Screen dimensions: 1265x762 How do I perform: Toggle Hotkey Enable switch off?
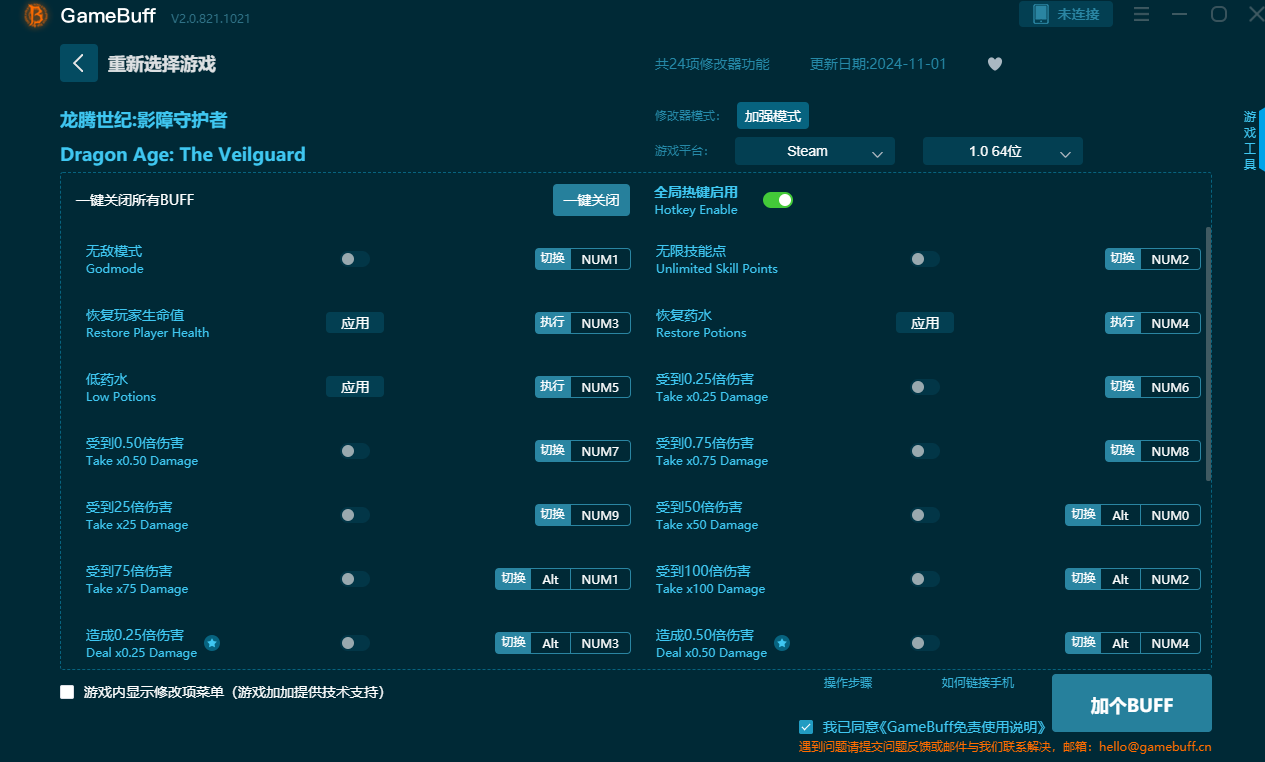778,200
